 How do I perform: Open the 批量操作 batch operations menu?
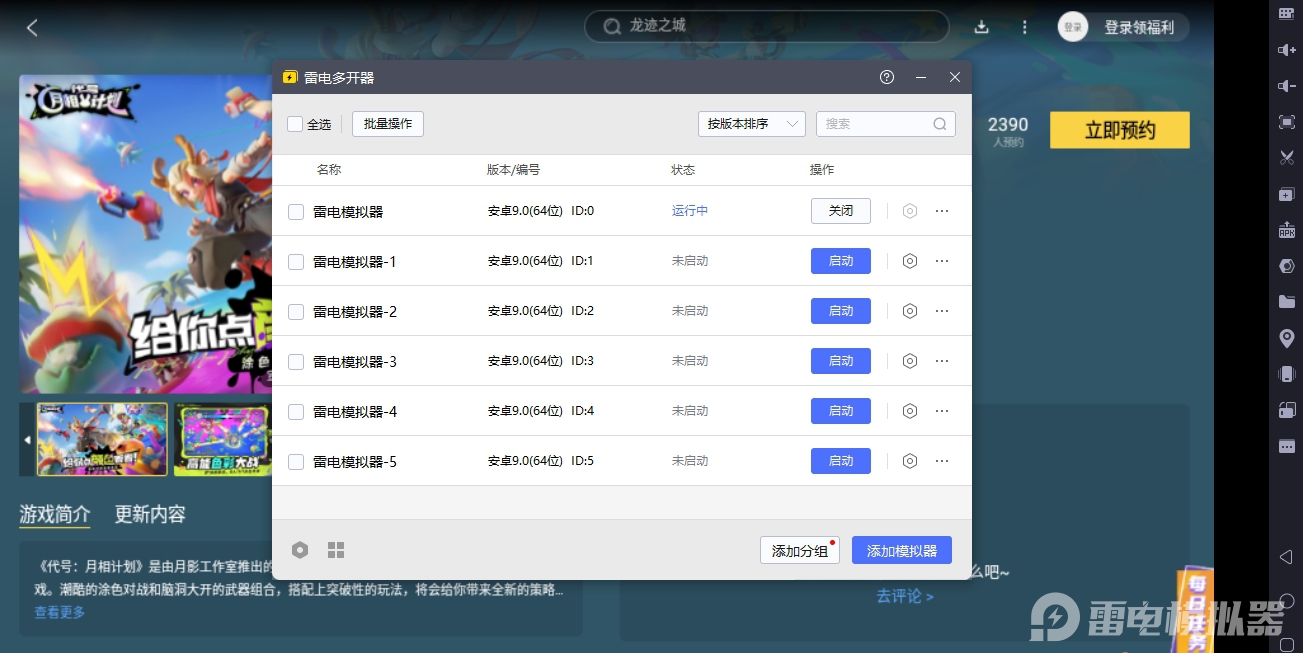(387, 124)
